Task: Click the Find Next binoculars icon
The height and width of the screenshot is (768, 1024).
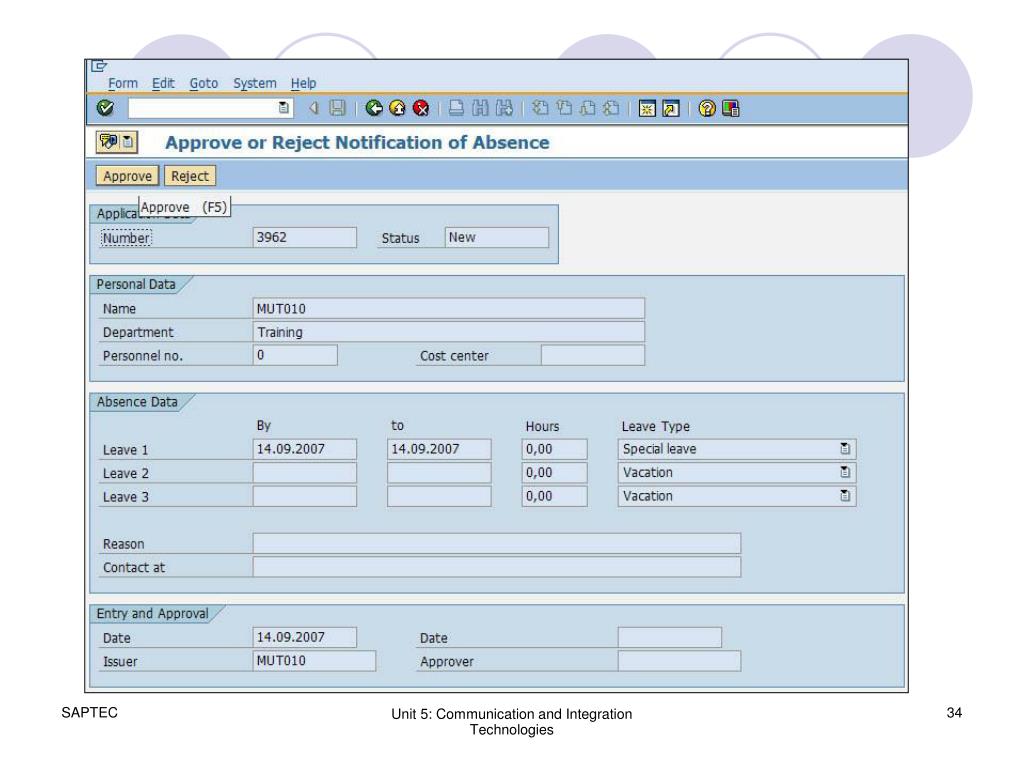Action: 504,108
